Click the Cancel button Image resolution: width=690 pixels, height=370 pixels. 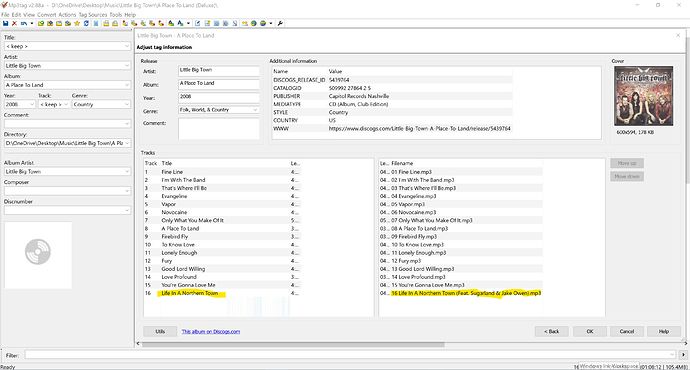click(627, 331)
